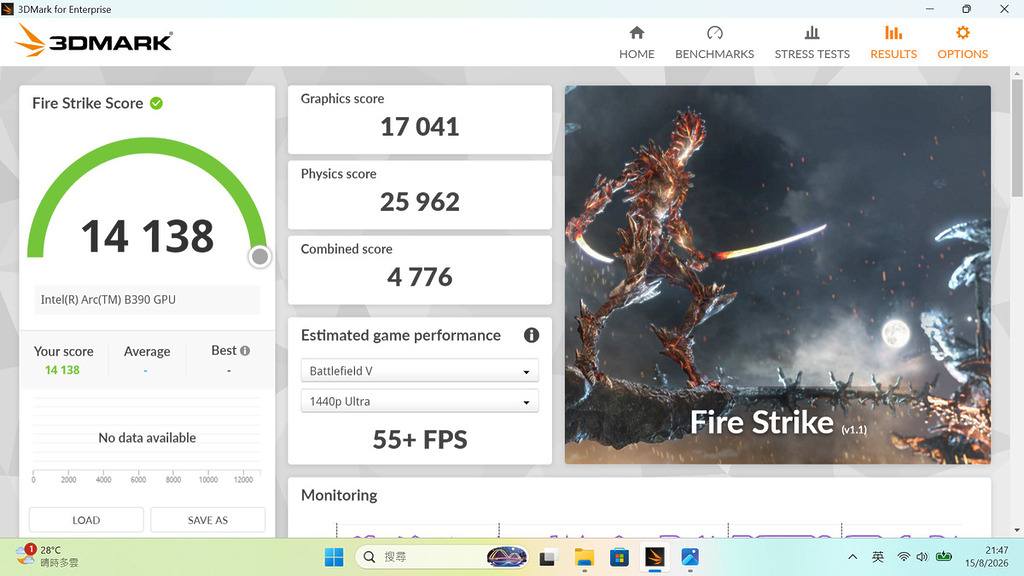This screenshot has width=1024, height=576.
Task: Expand the Battlefield V game dropdown
Action: pos(420,371)
